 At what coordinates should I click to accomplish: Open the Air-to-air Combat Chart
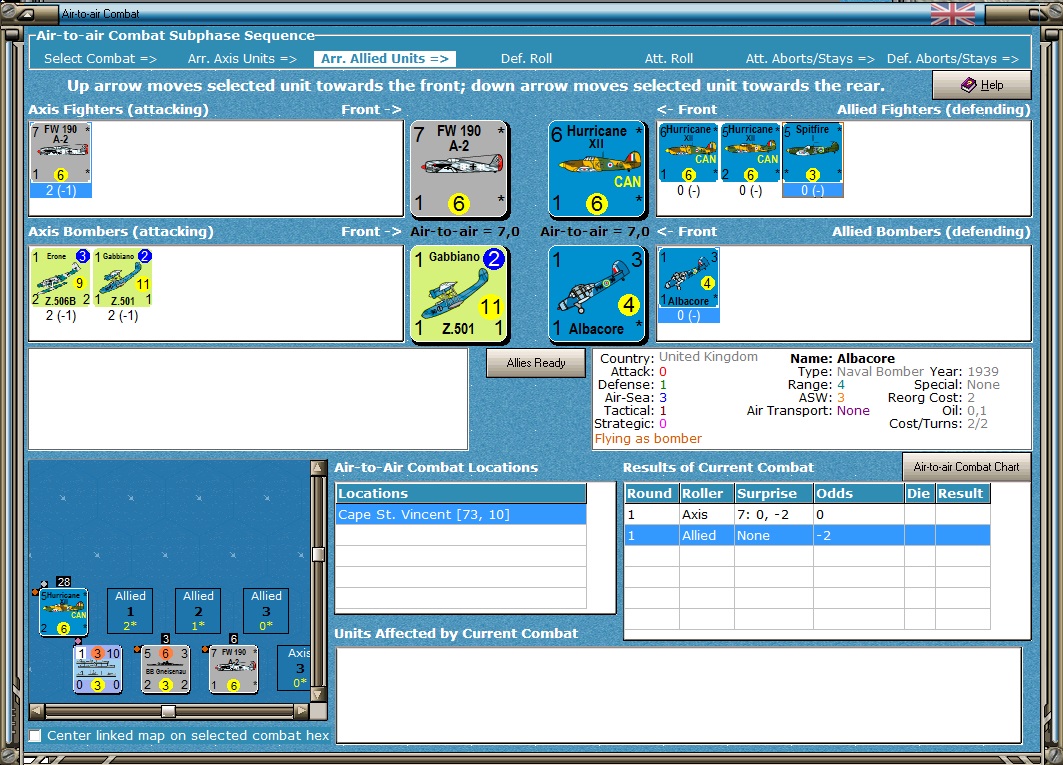tap(966, 467)
